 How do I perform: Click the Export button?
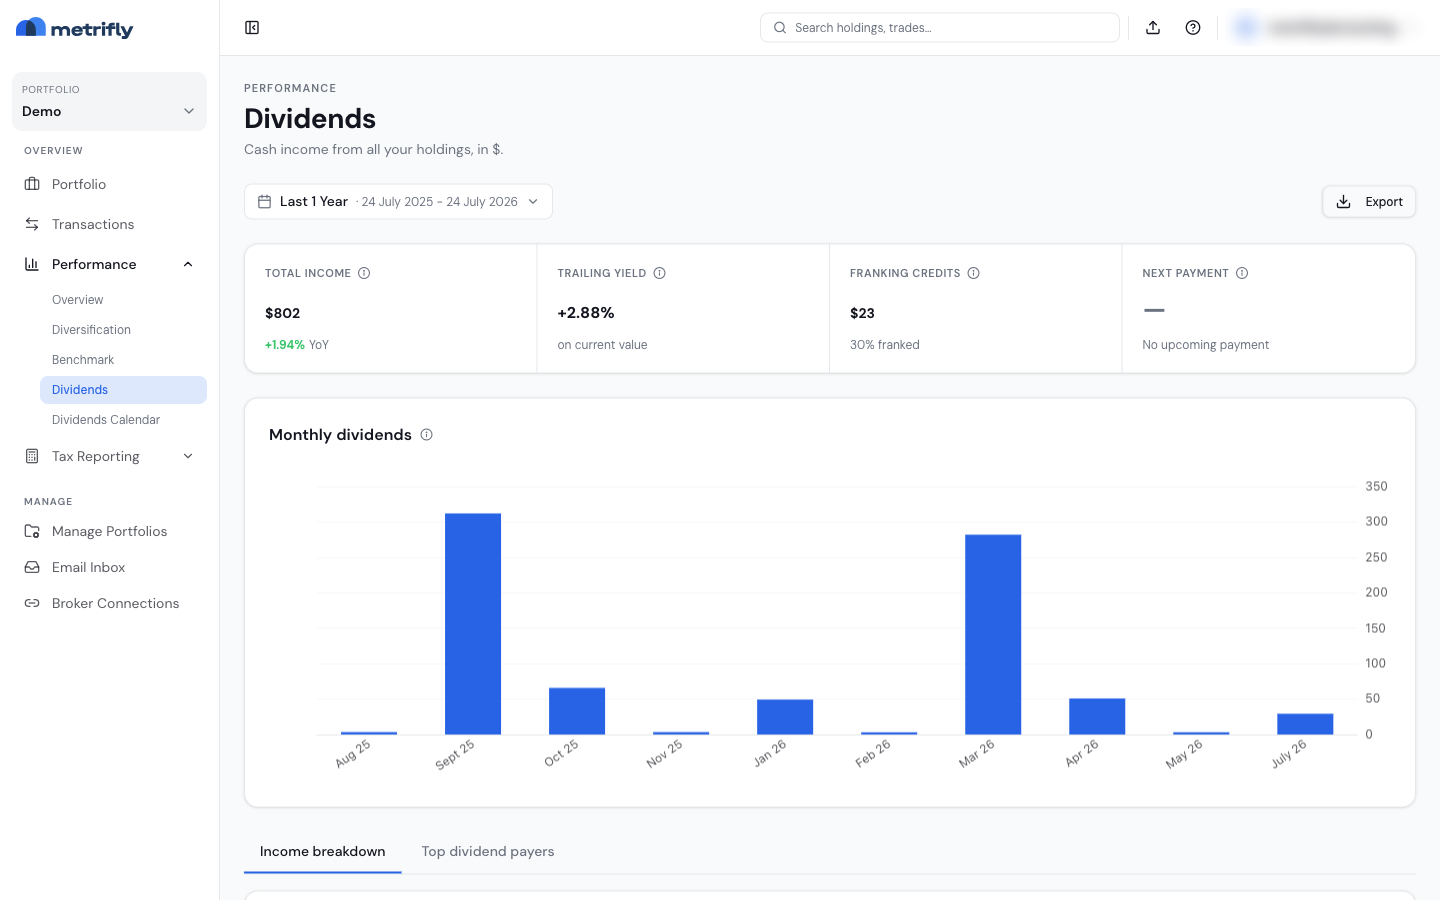coord(1369,202)
